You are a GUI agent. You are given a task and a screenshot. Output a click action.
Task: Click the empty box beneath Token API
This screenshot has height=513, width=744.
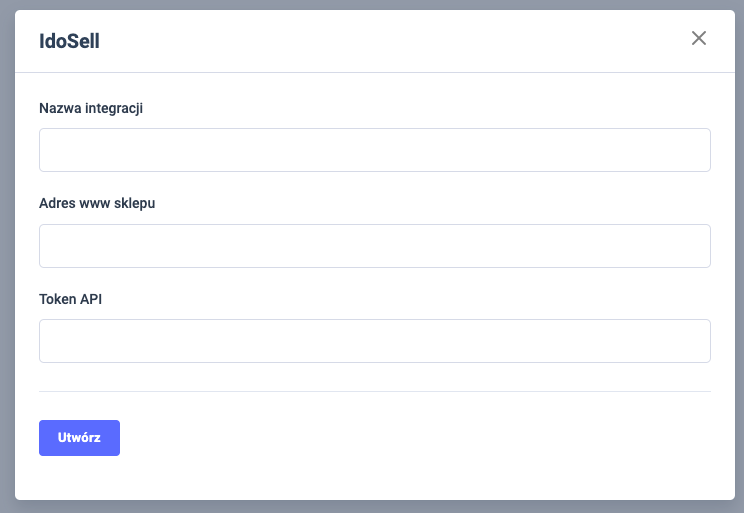(374, 341)
